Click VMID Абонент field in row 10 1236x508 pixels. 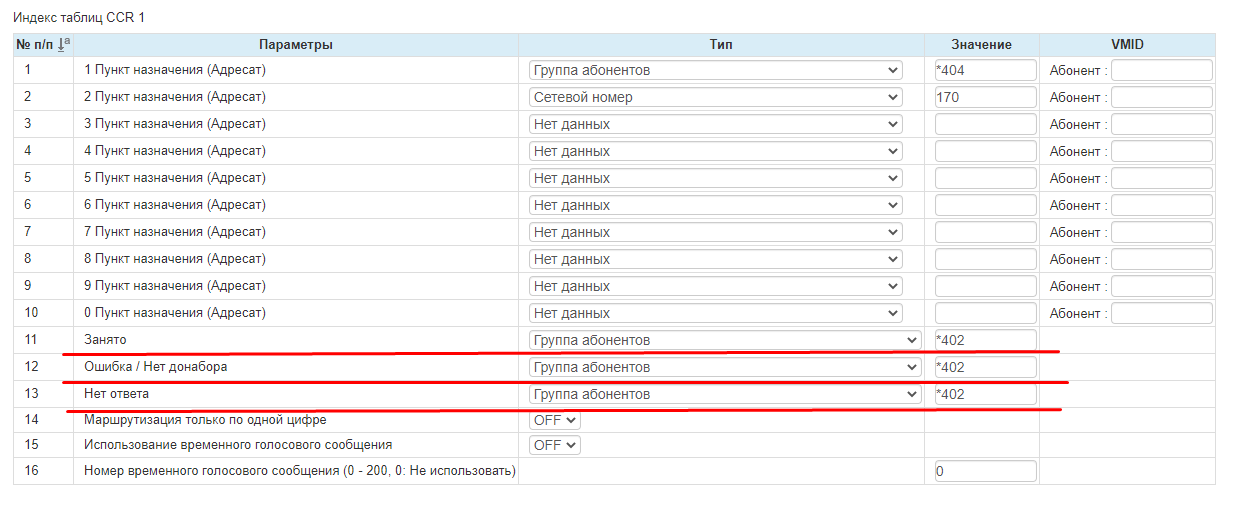point(1161,313)
